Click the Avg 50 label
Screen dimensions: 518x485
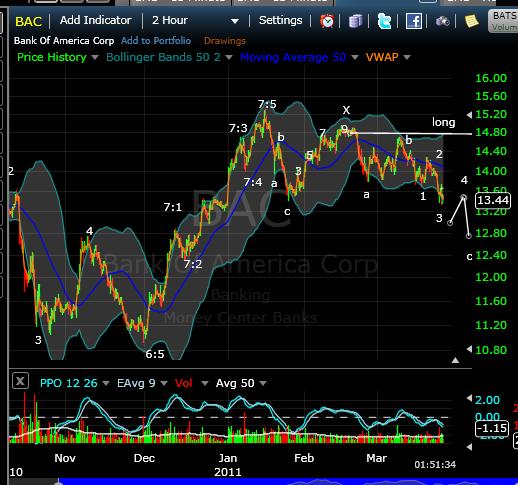click(x=235, y=383)
